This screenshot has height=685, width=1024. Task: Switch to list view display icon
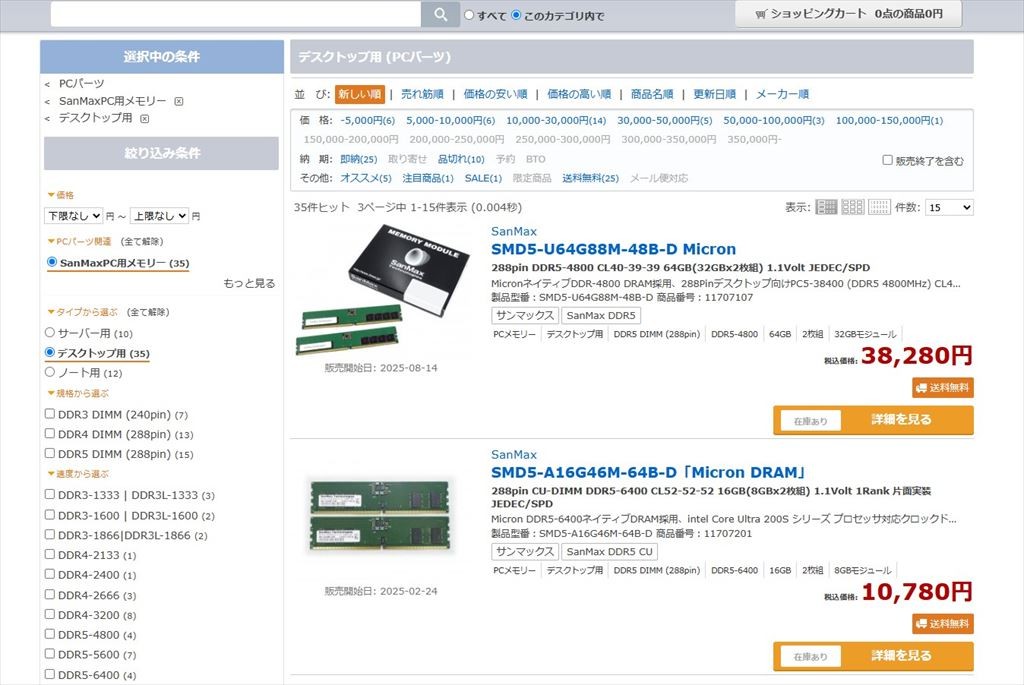coord(826,207)
